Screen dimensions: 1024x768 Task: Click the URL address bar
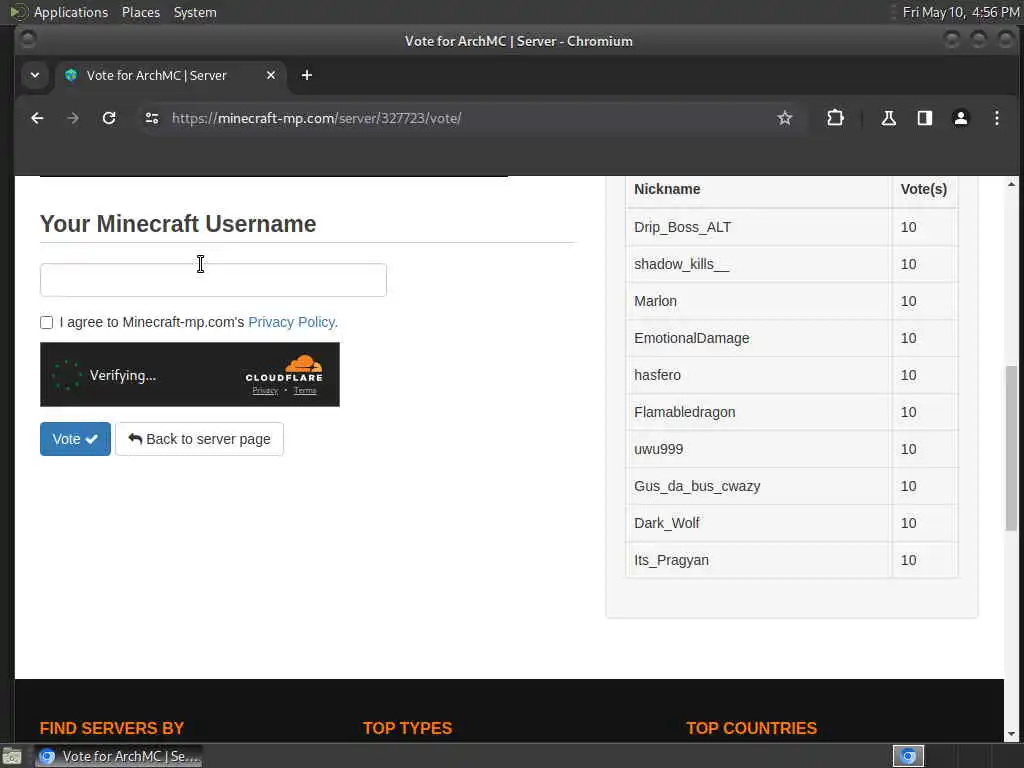(x=470, y=118)
